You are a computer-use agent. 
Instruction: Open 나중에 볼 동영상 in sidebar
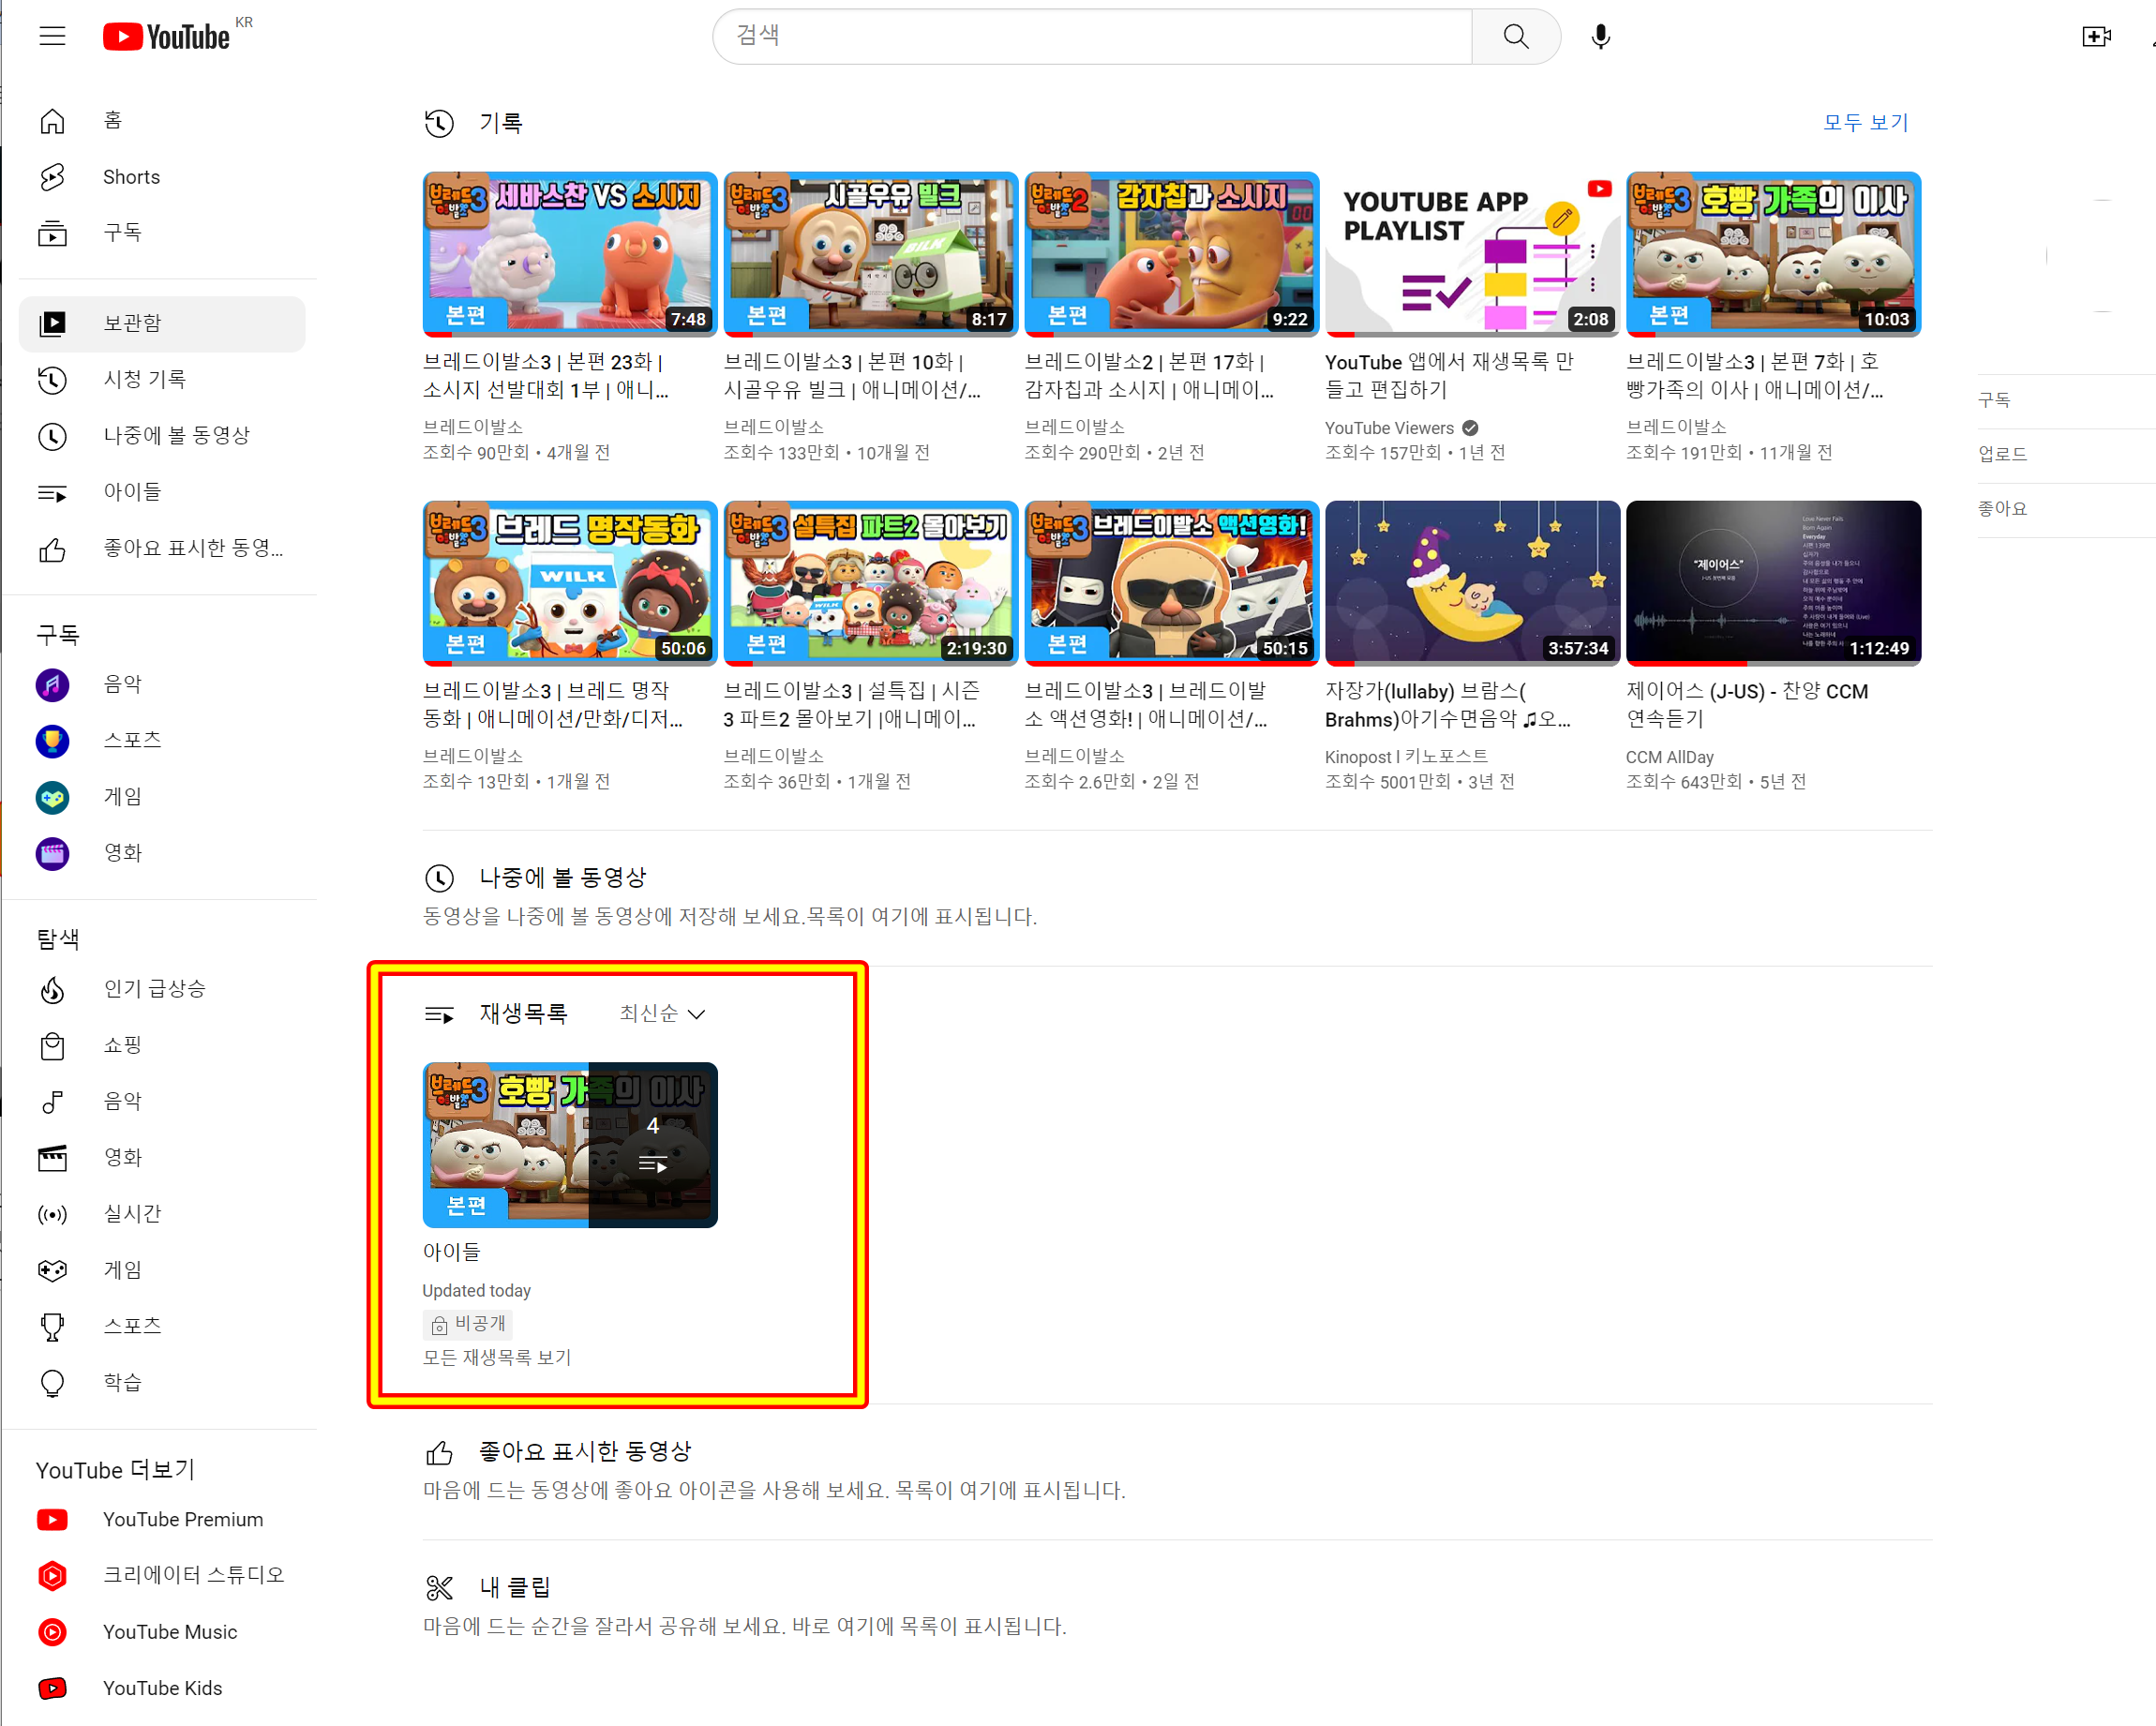[176, 435]
